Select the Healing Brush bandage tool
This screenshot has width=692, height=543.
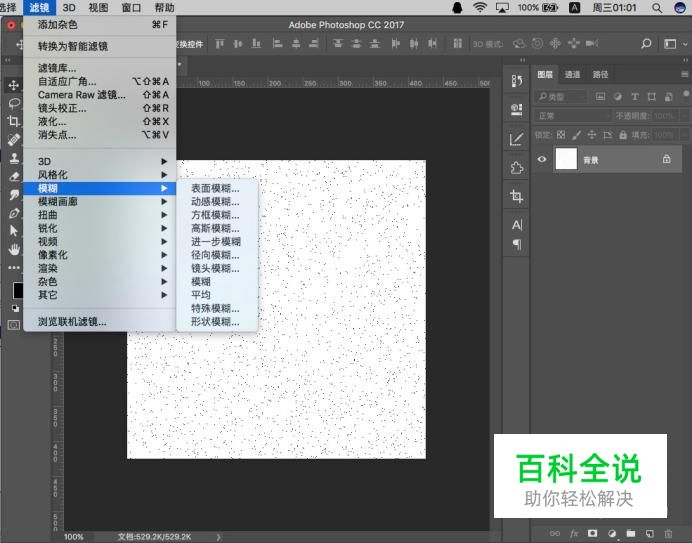click(14, 140)
